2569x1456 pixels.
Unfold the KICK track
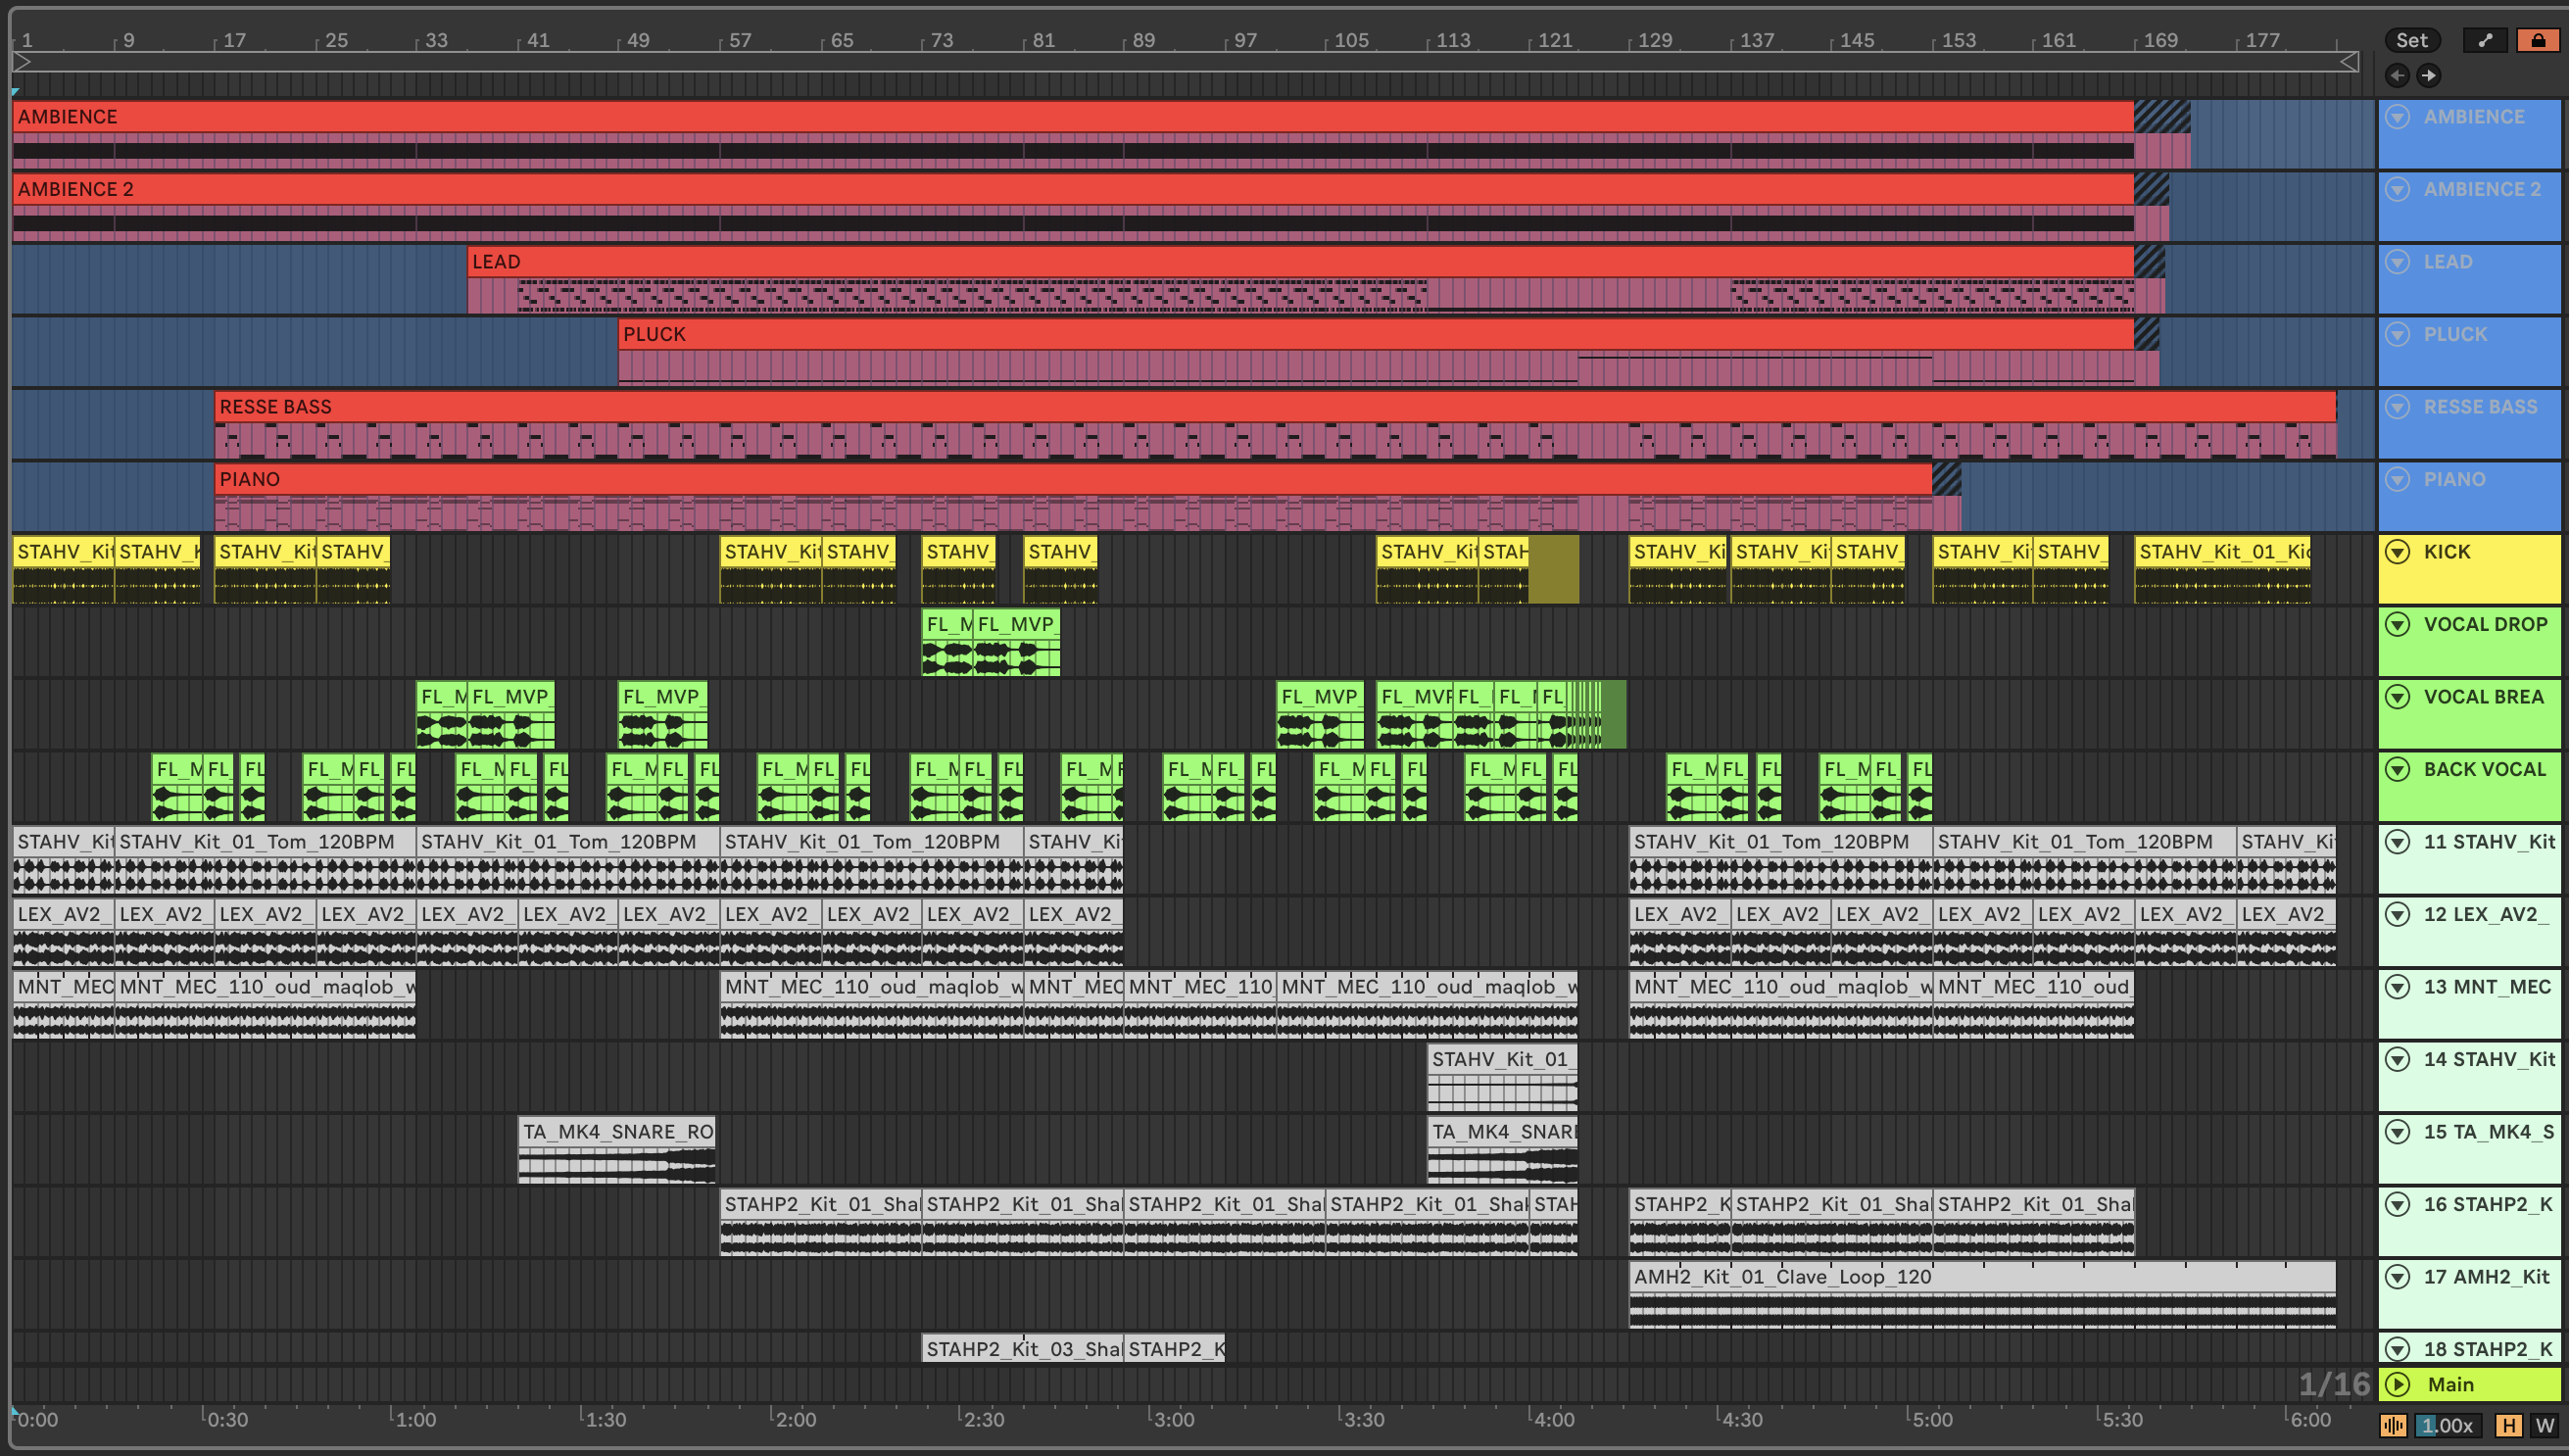point(2398,551)
